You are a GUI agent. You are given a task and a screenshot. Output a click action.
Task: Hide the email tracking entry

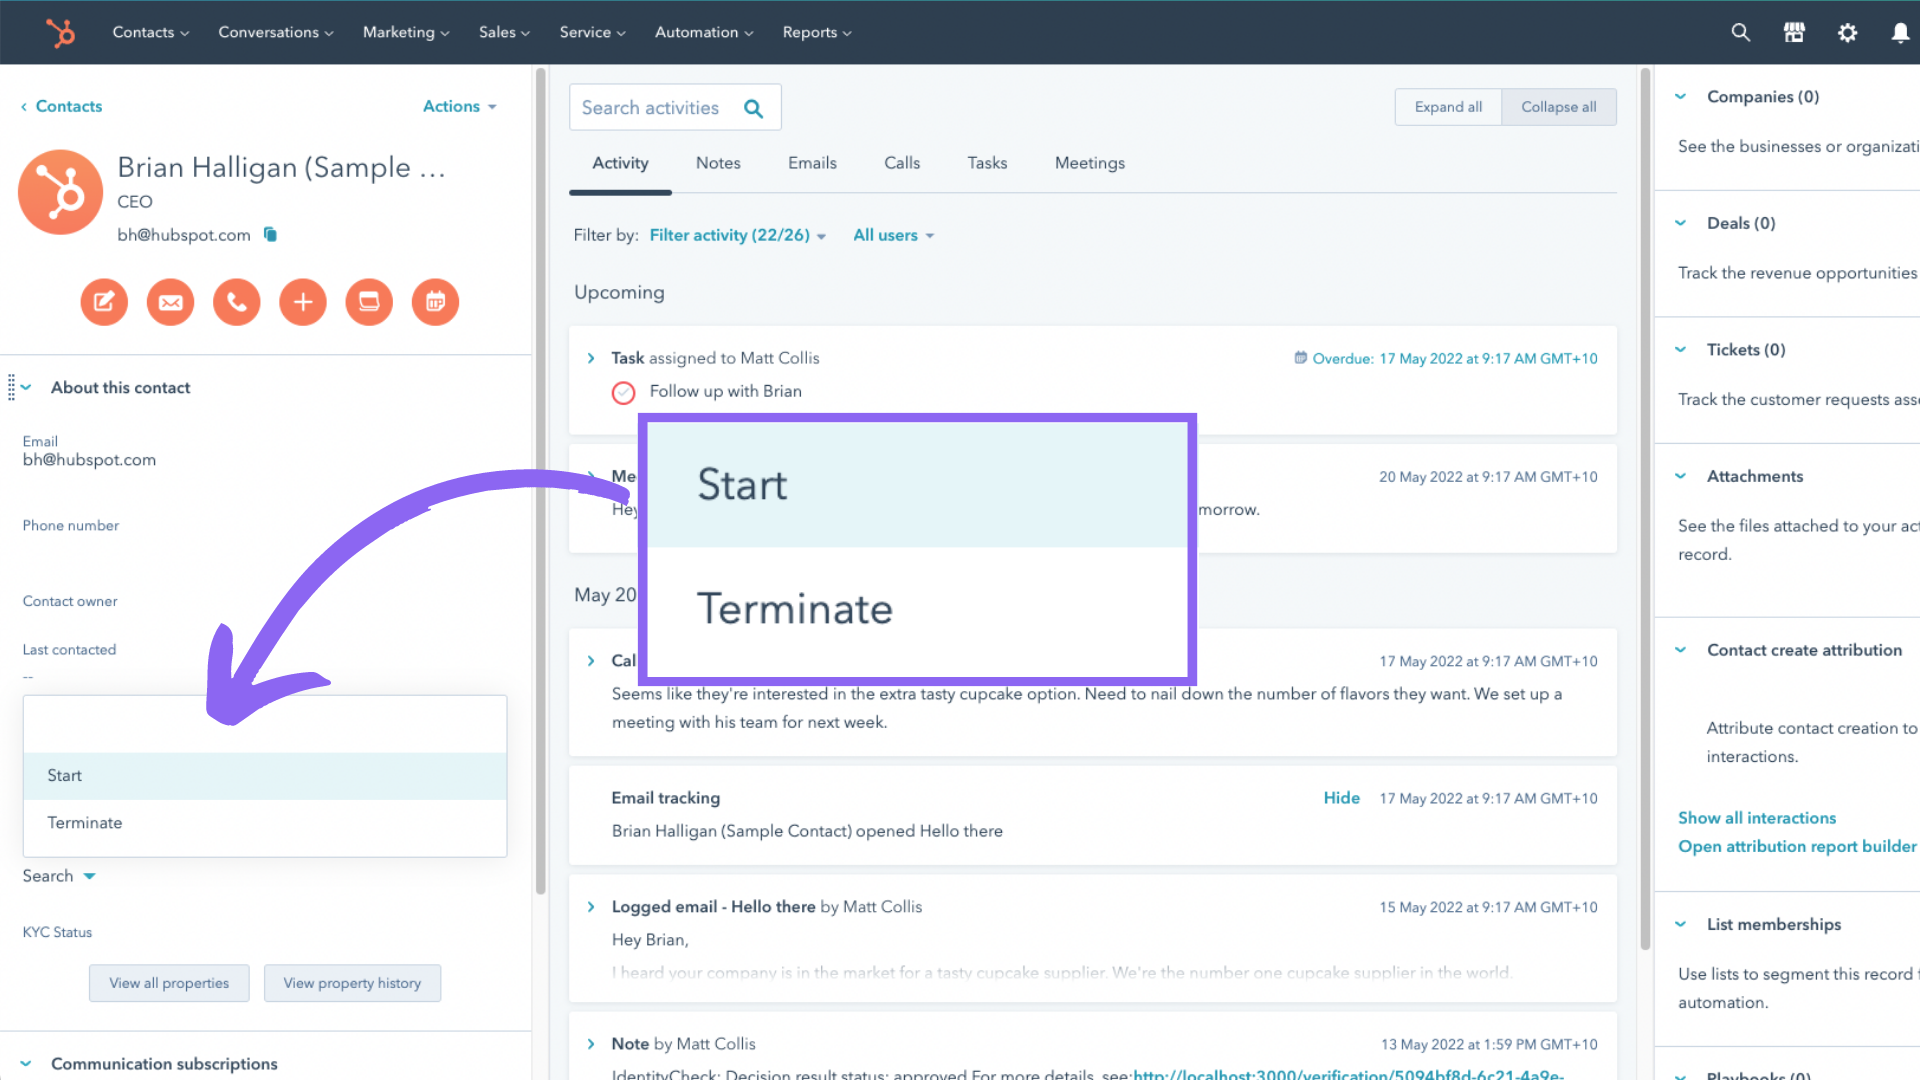click(1341, 797)
